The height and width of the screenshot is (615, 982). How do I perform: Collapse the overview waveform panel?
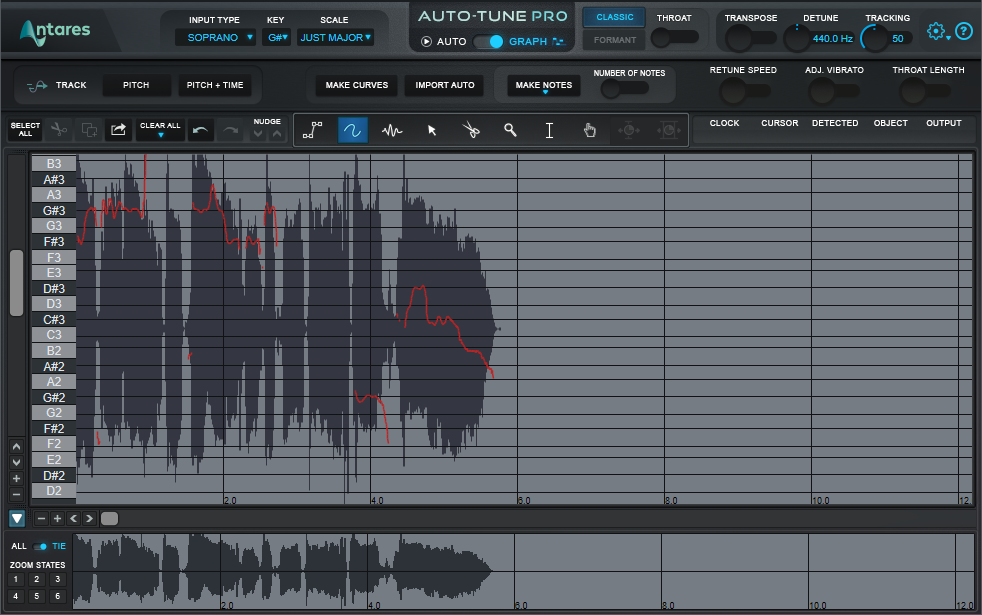click(x=17, y=519)
